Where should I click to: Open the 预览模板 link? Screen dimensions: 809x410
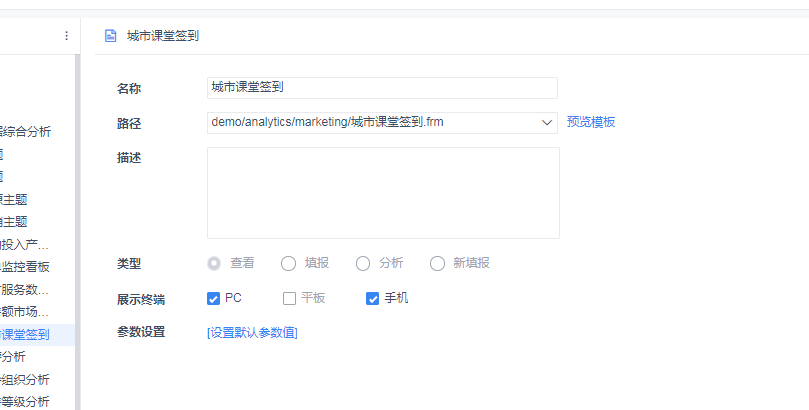point(591,122)
